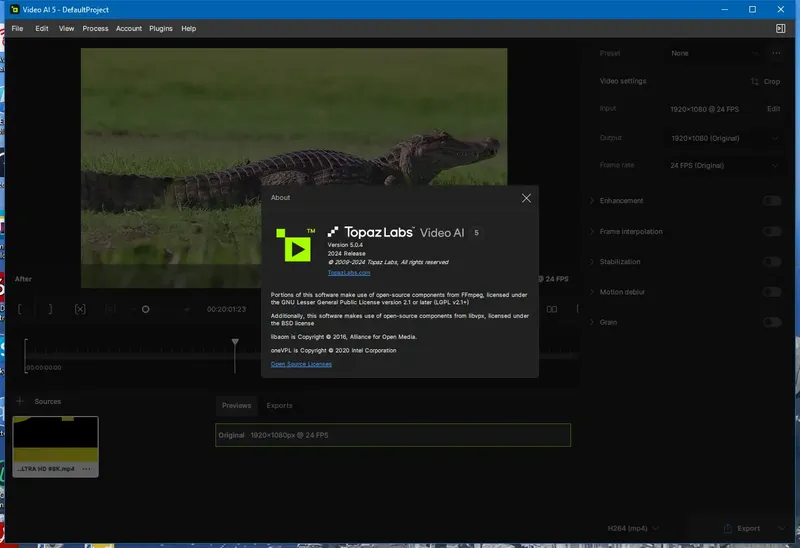
Task: Click the timeline playhead marker
Action: [235, 341]
